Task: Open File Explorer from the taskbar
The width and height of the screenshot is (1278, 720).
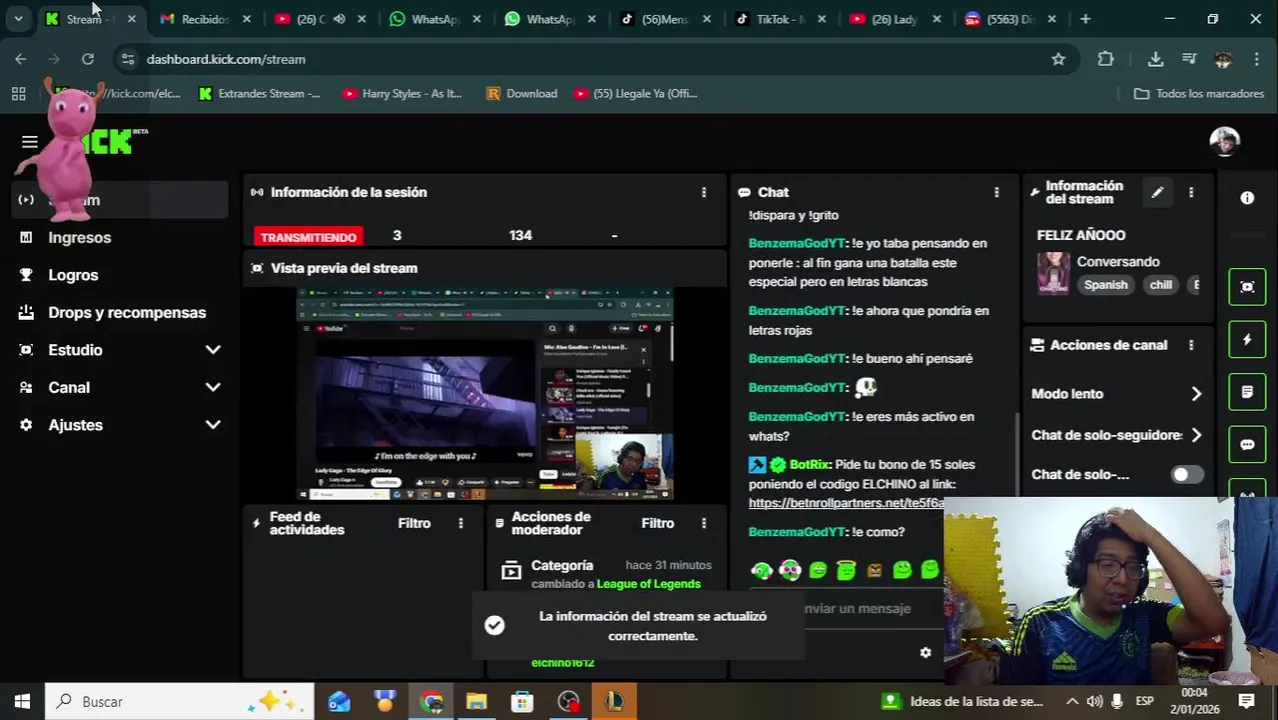Action: point(476,702)
